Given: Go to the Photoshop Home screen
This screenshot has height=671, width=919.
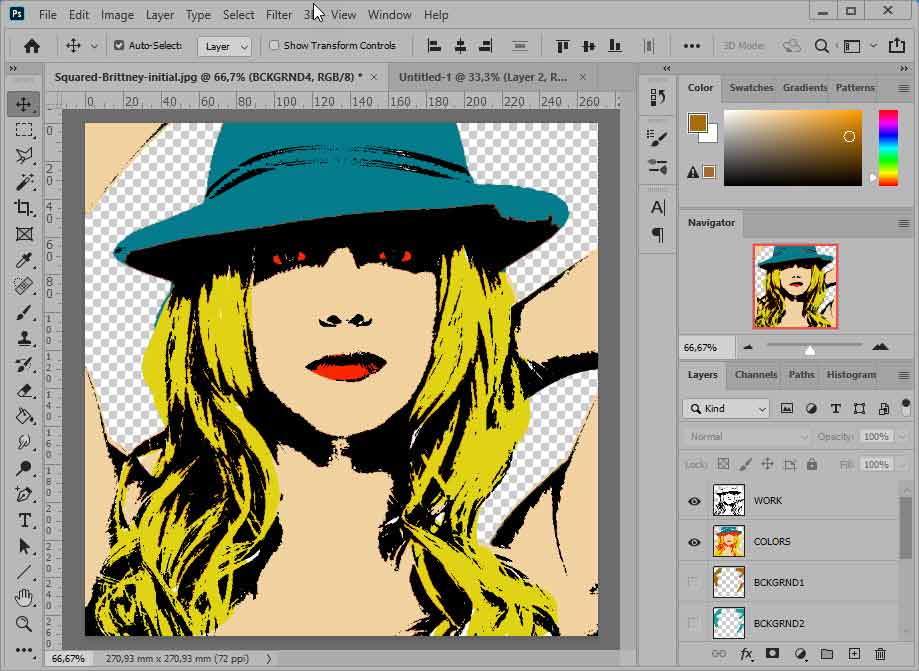Looking at the screenshot, I should coord(32,46).
